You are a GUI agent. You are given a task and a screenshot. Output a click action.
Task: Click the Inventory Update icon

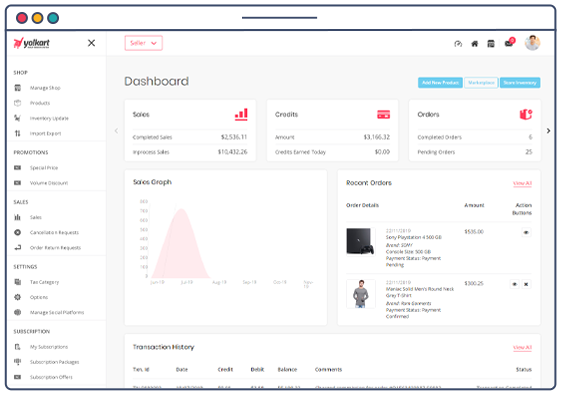tap(18, 118)
